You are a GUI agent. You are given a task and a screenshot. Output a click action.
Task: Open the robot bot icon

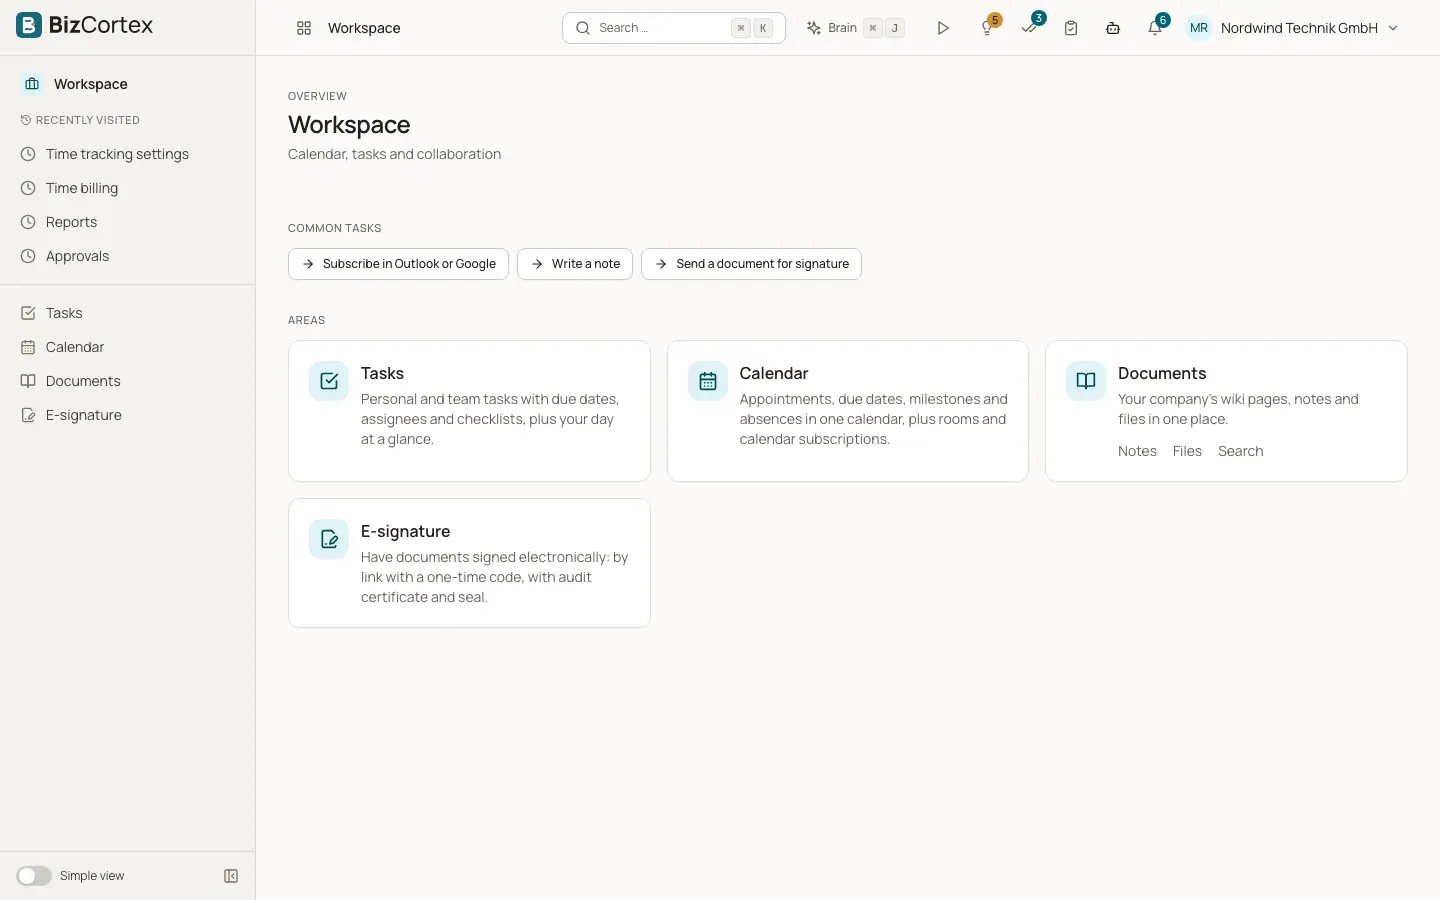pyautogui.click(x=1113, y=28)
